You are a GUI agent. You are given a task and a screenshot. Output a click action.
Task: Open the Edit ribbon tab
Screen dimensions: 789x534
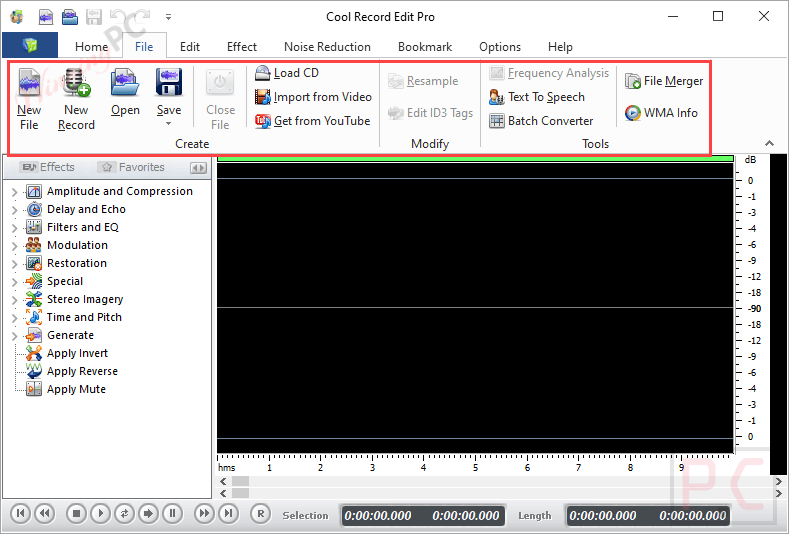point(190,47)
